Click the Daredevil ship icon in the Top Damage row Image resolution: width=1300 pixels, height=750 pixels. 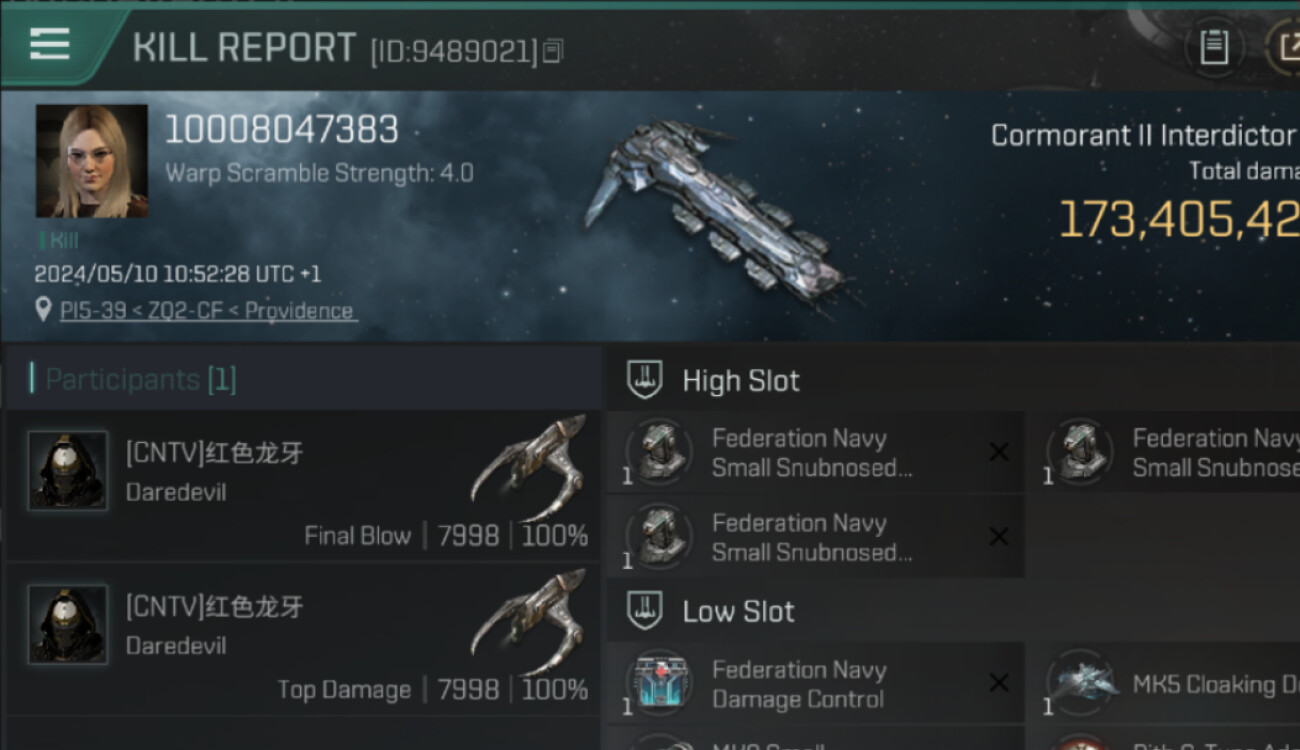530,621
